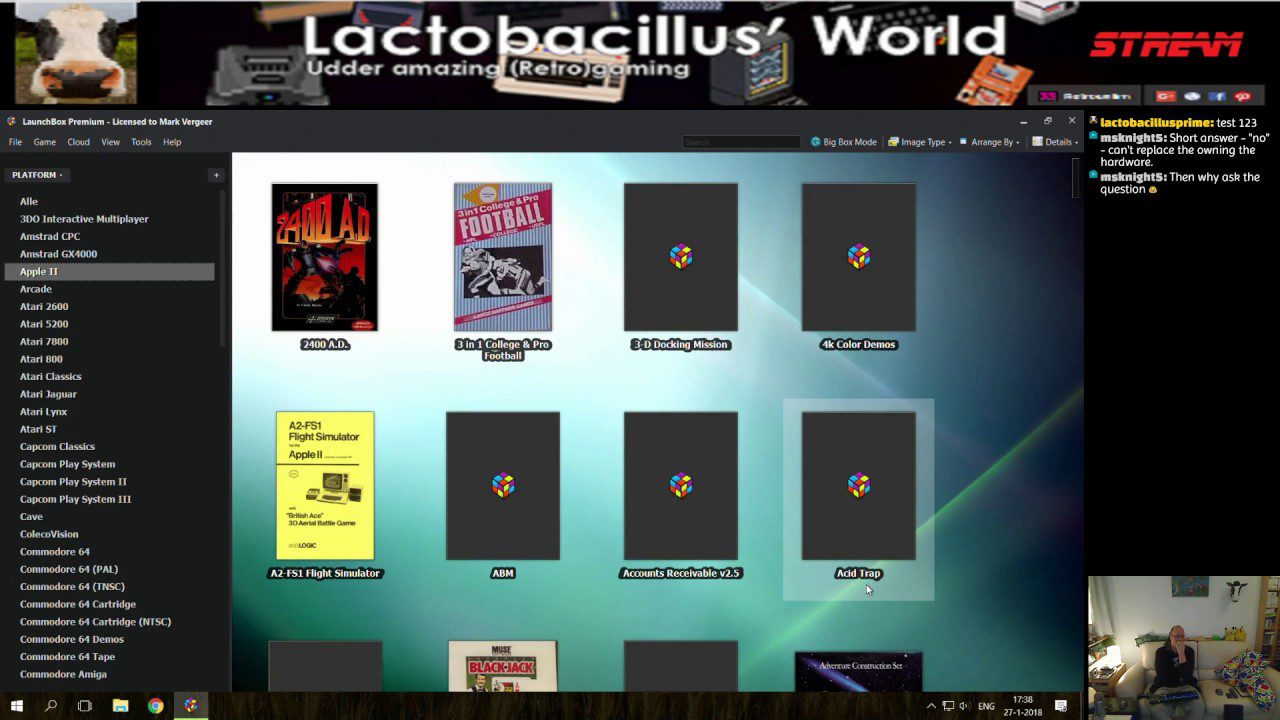This screenshot has width=1280, height=720.
Task: Select the Atari Lynx platform
Action: [x=109, y=411]
